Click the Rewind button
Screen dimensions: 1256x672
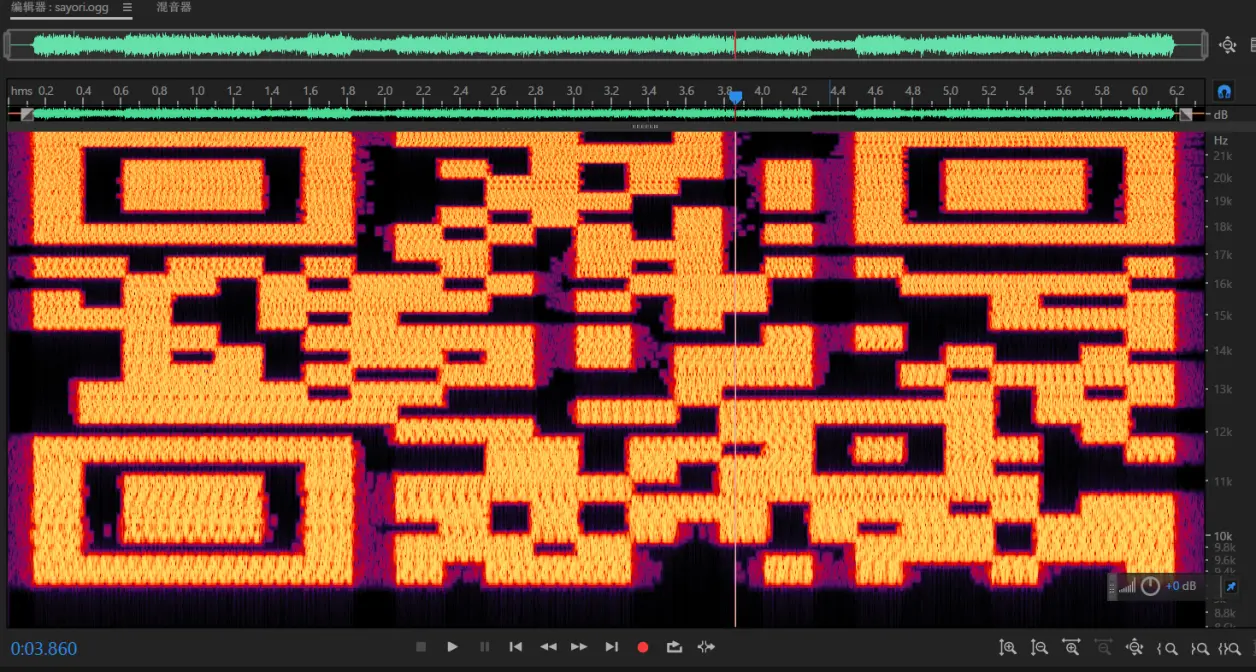pyautogui.click(x=548, y=647)
